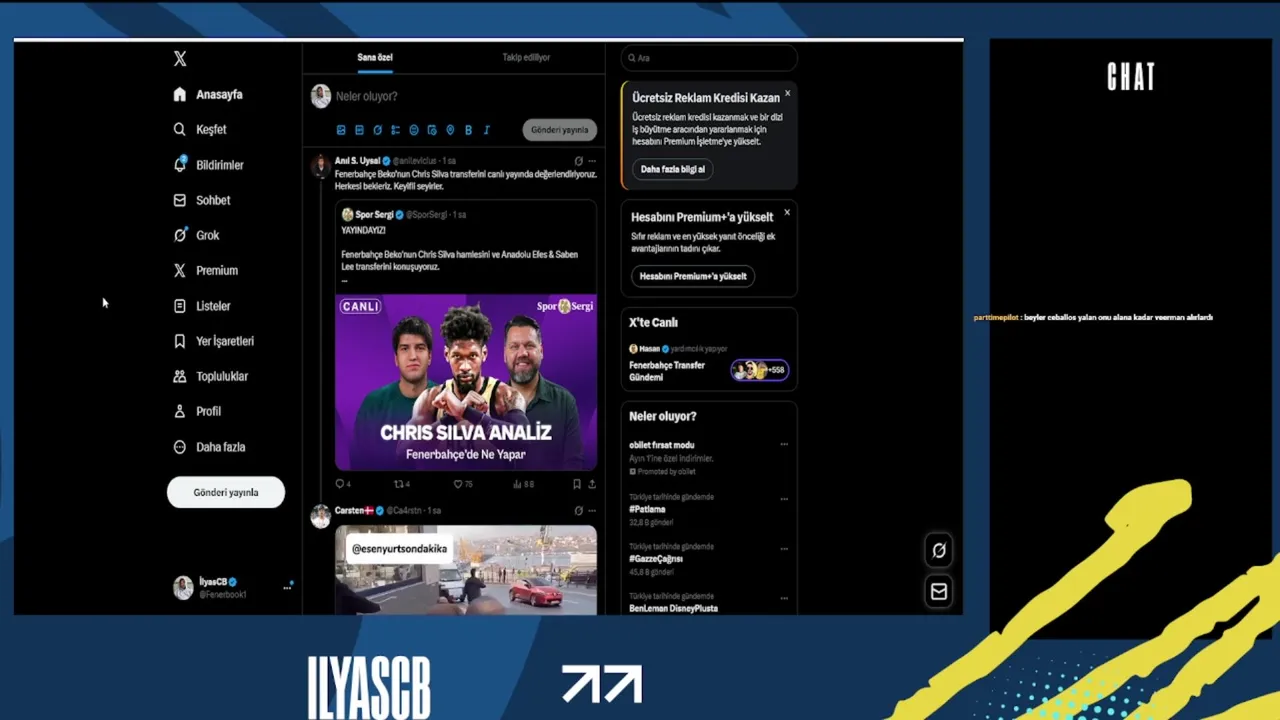Screen dimensions: 1280x720
Task: Open Premium in the sidebar
Action: [x=205, y=270]
